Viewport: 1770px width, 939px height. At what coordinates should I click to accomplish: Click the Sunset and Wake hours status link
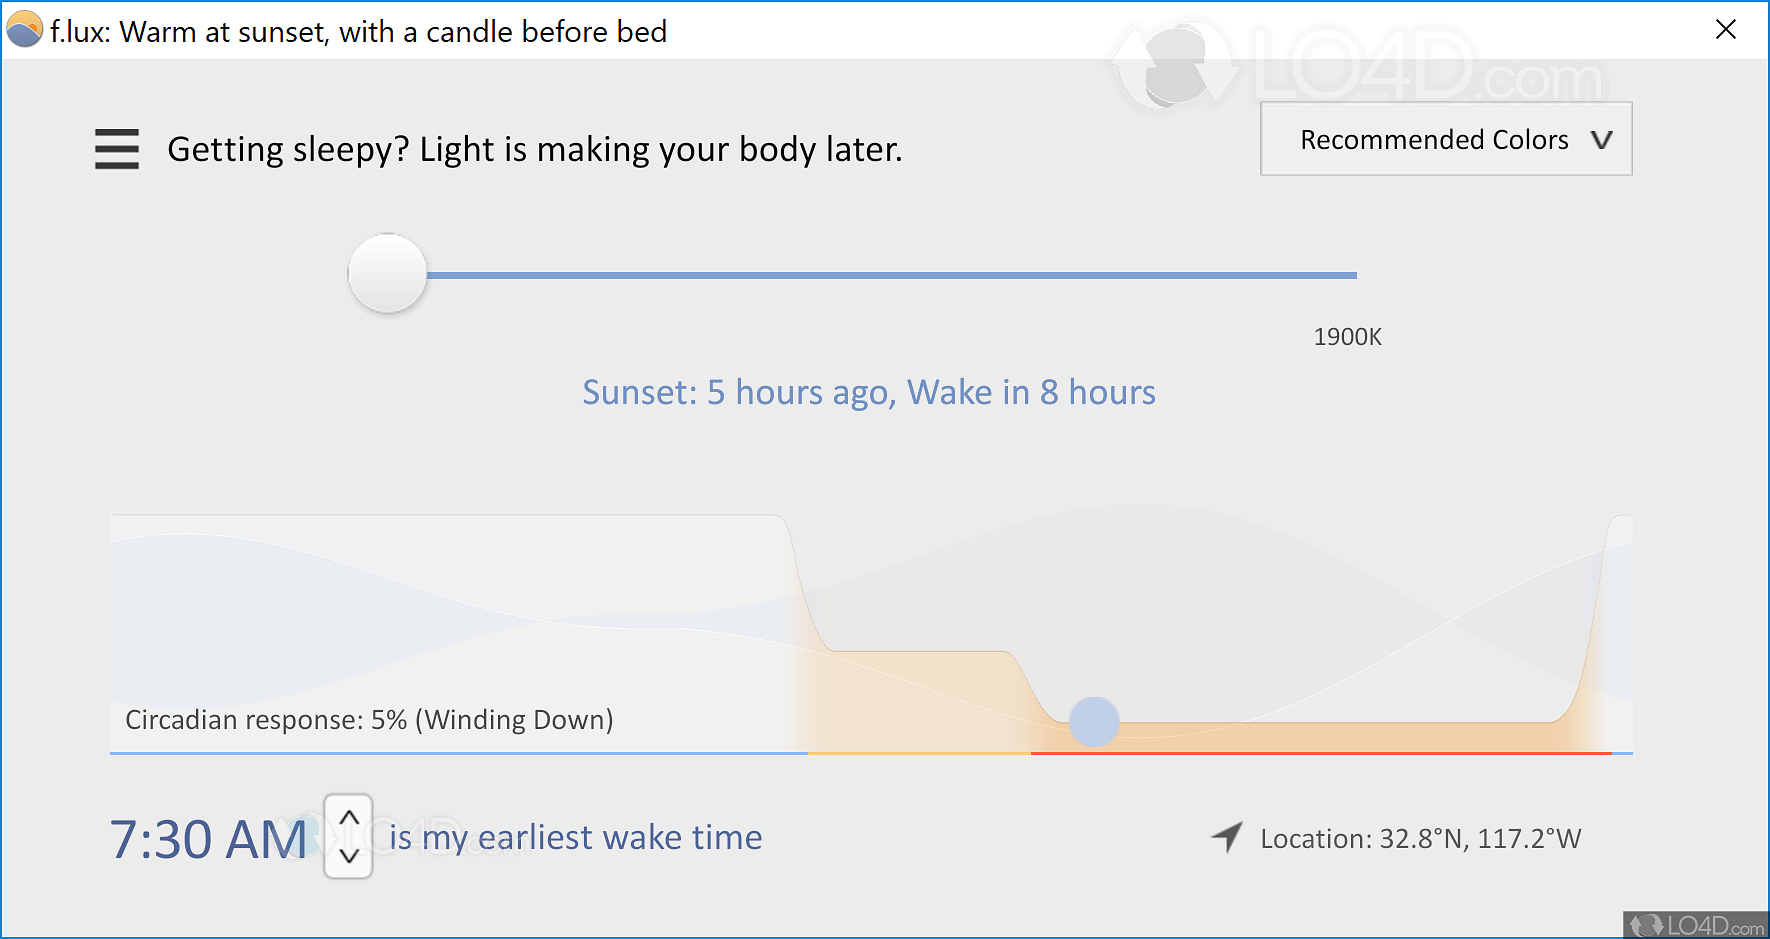(x=868, y=392)
